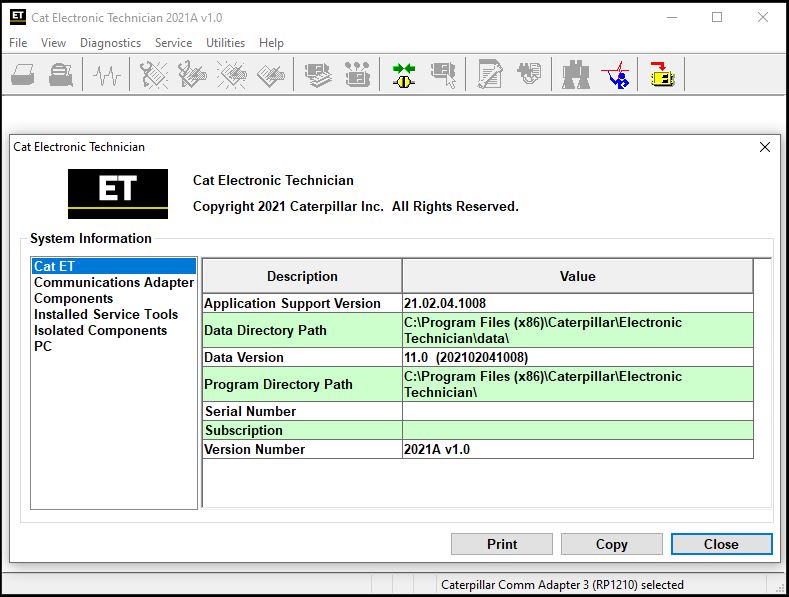Click the Print Preview toolbar icon
Screen dimensions: 789x597
coord(61,75)
